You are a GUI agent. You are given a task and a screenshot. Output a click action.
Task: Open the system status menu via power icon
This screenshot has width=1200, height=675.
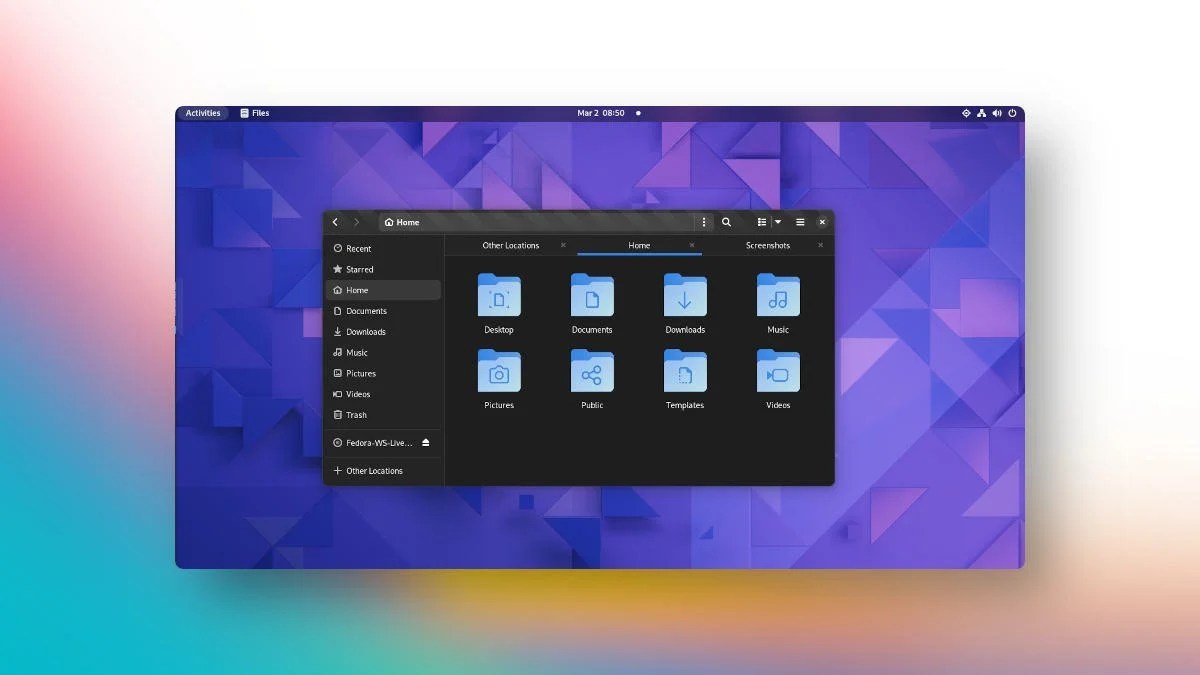coord(1012,113)
